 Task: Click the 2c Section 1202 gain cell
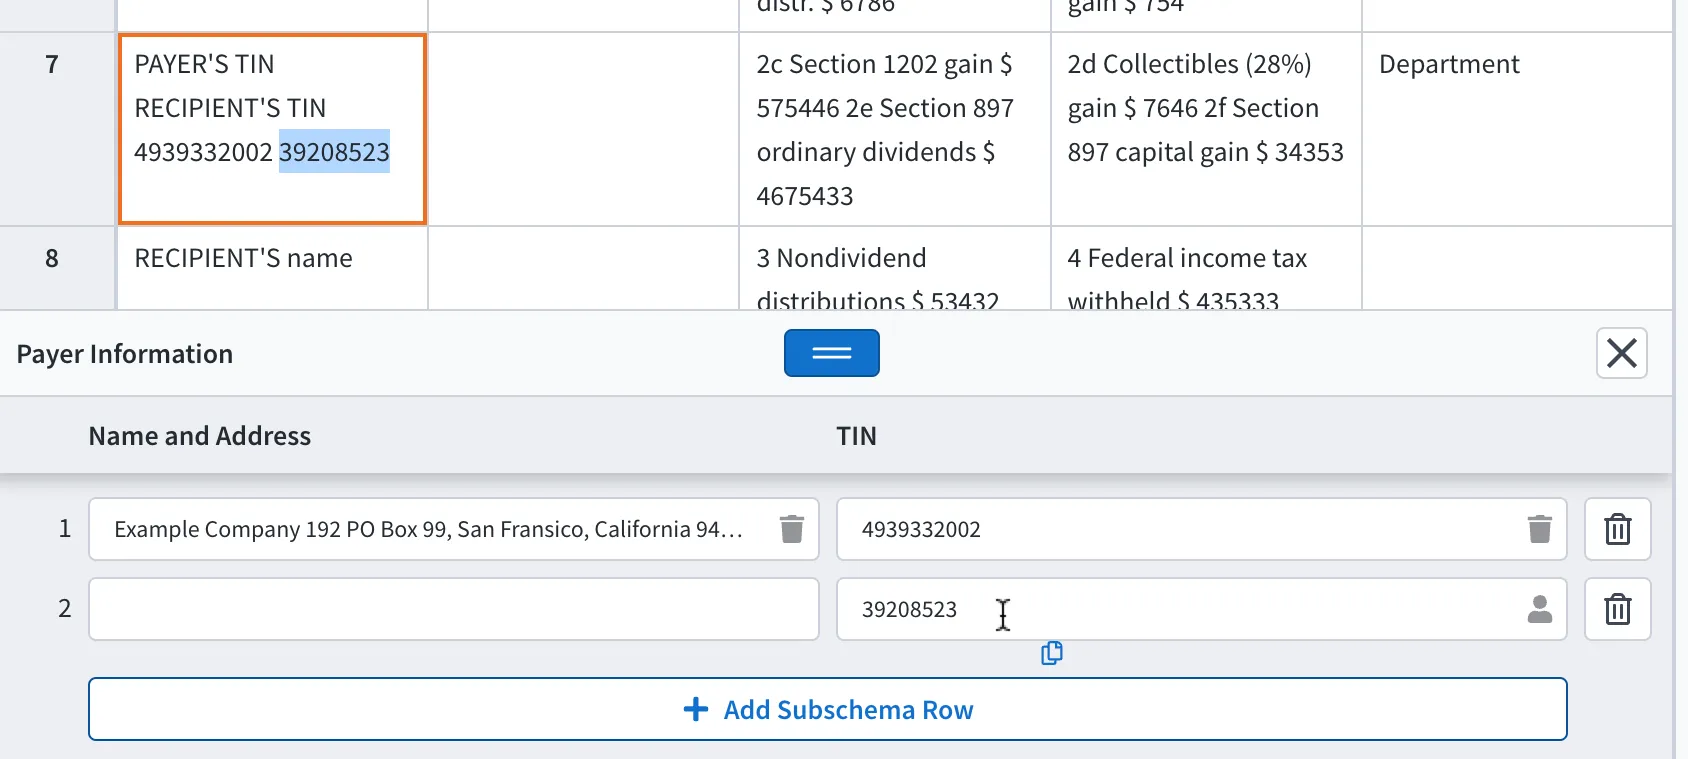pos(894,129)
